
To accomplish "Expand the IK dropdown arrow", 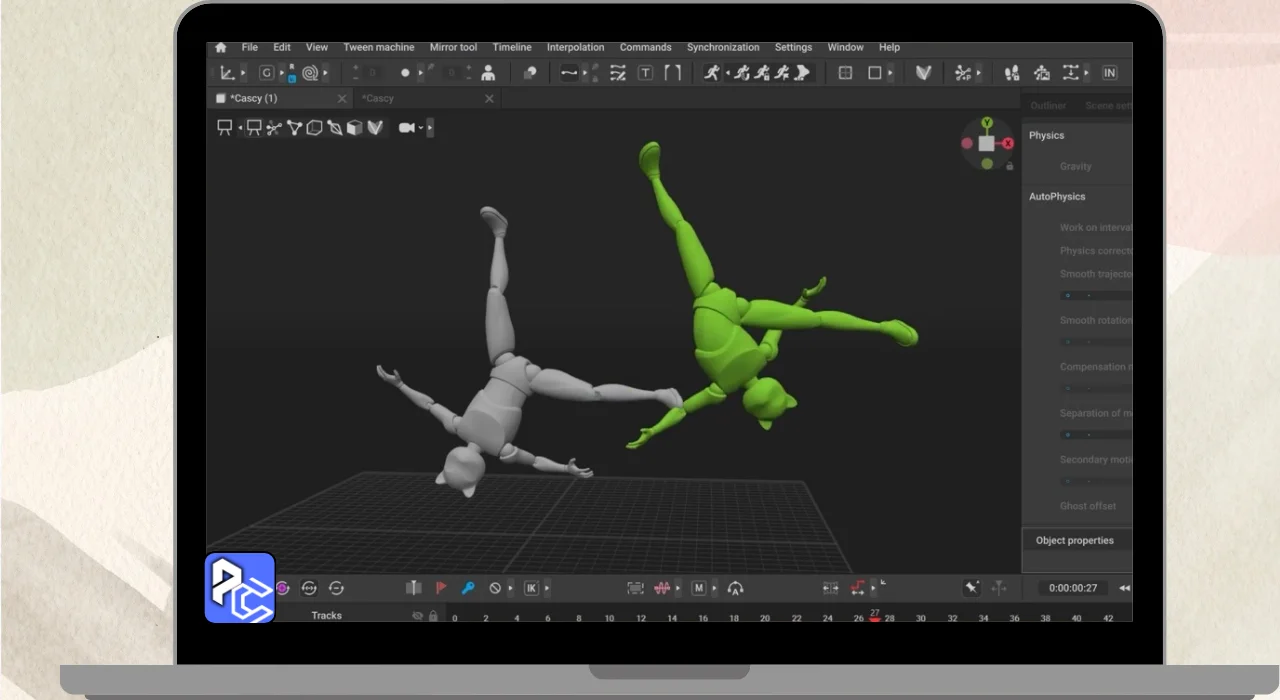I will 547,588.
